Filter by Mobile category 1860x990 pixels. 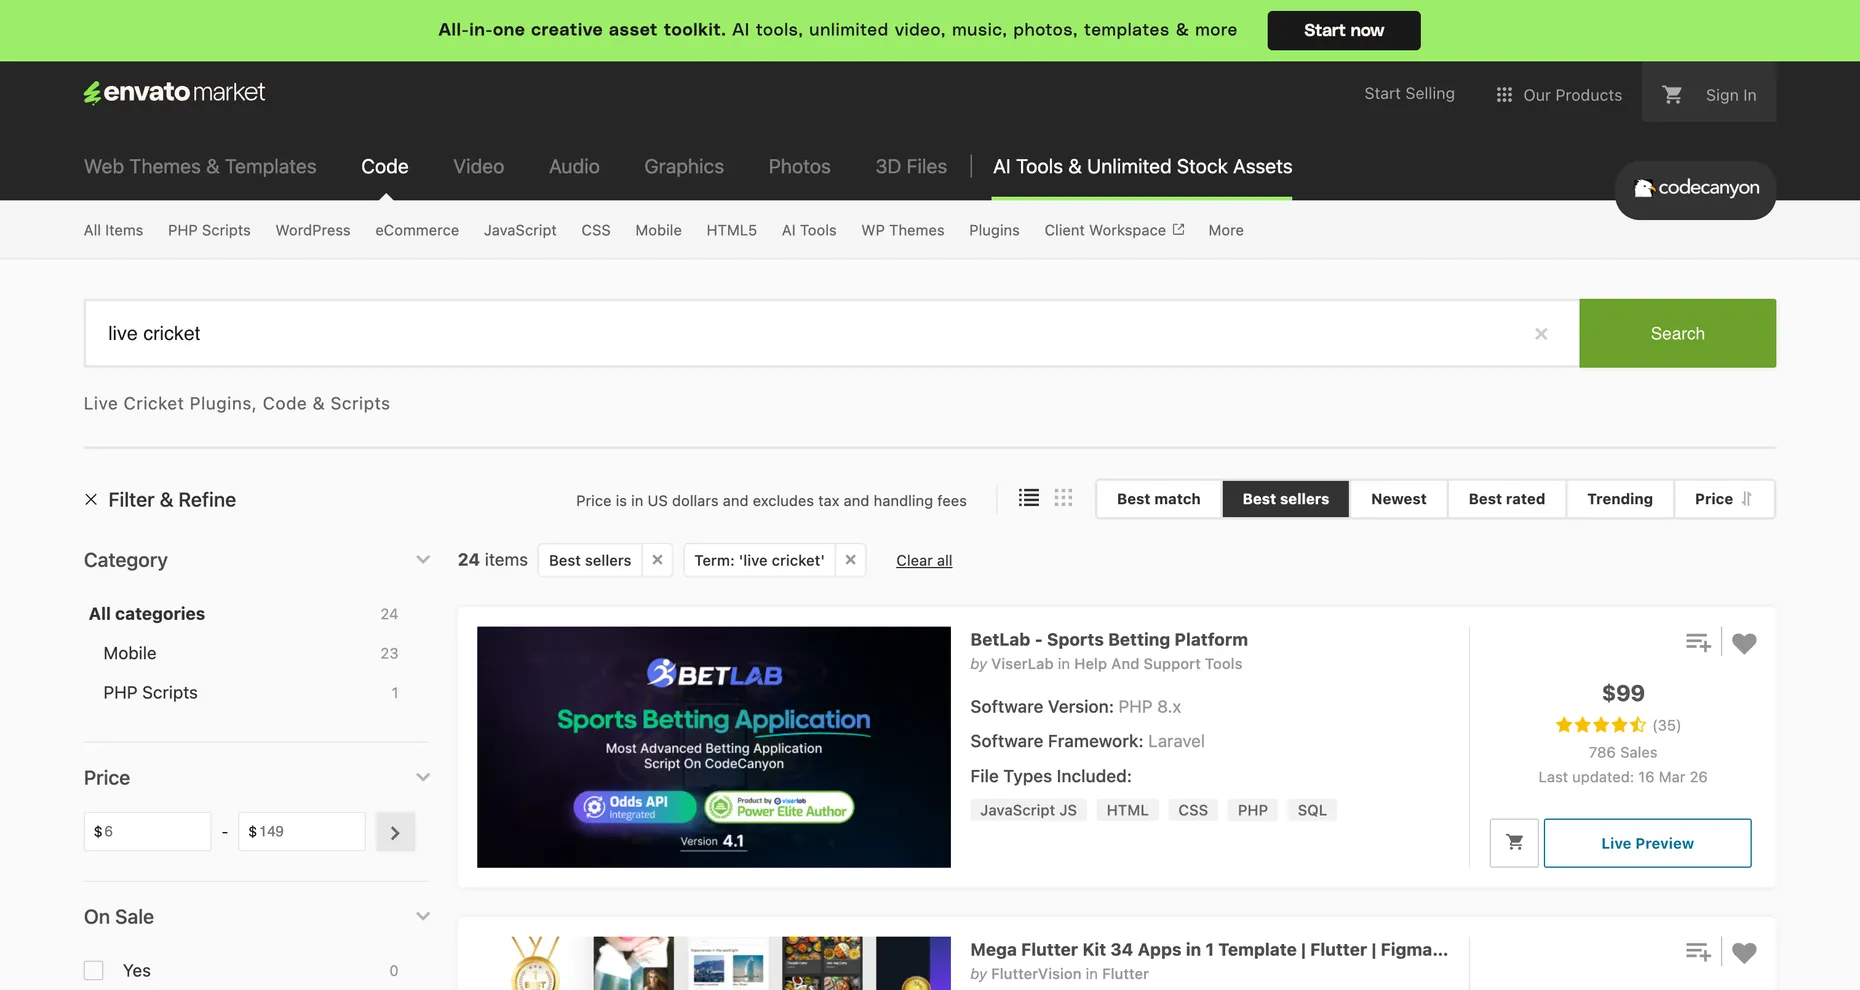(130, 653)
